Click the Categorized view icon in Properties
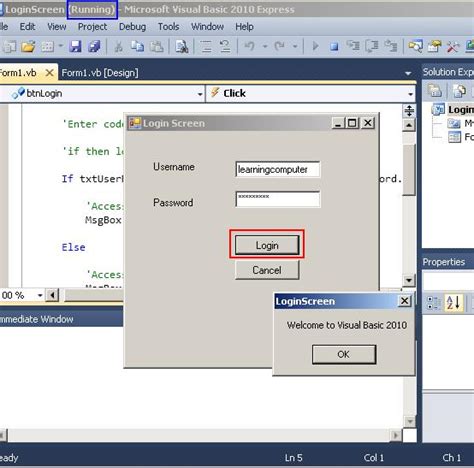The width and height of the screenshot is (474, 468). pyautogui.click(x=434, y=303)
